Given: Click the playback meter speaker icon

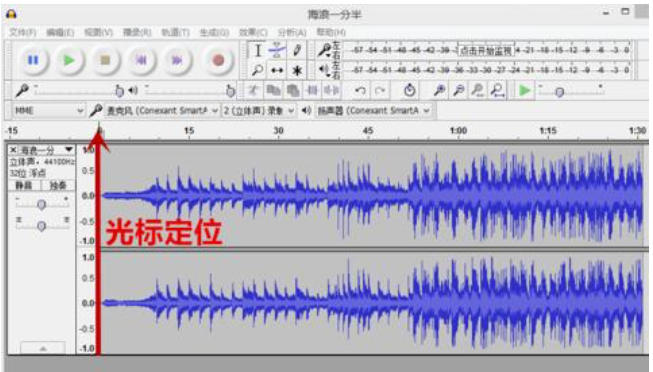Looking at the screenshot, I should click(x=324, y=70).
